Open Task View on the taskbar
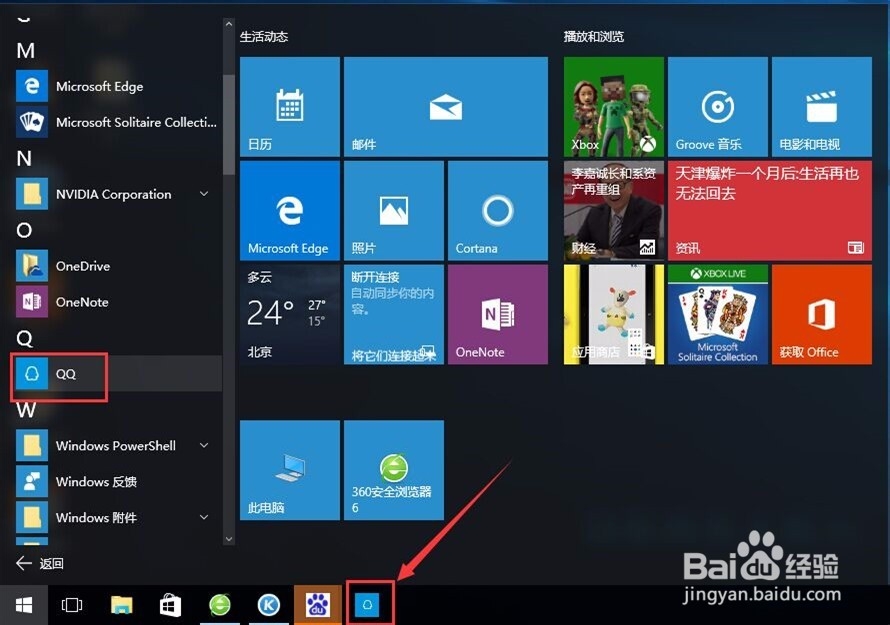The image size is (890, 625). click(x=72, y=605)
